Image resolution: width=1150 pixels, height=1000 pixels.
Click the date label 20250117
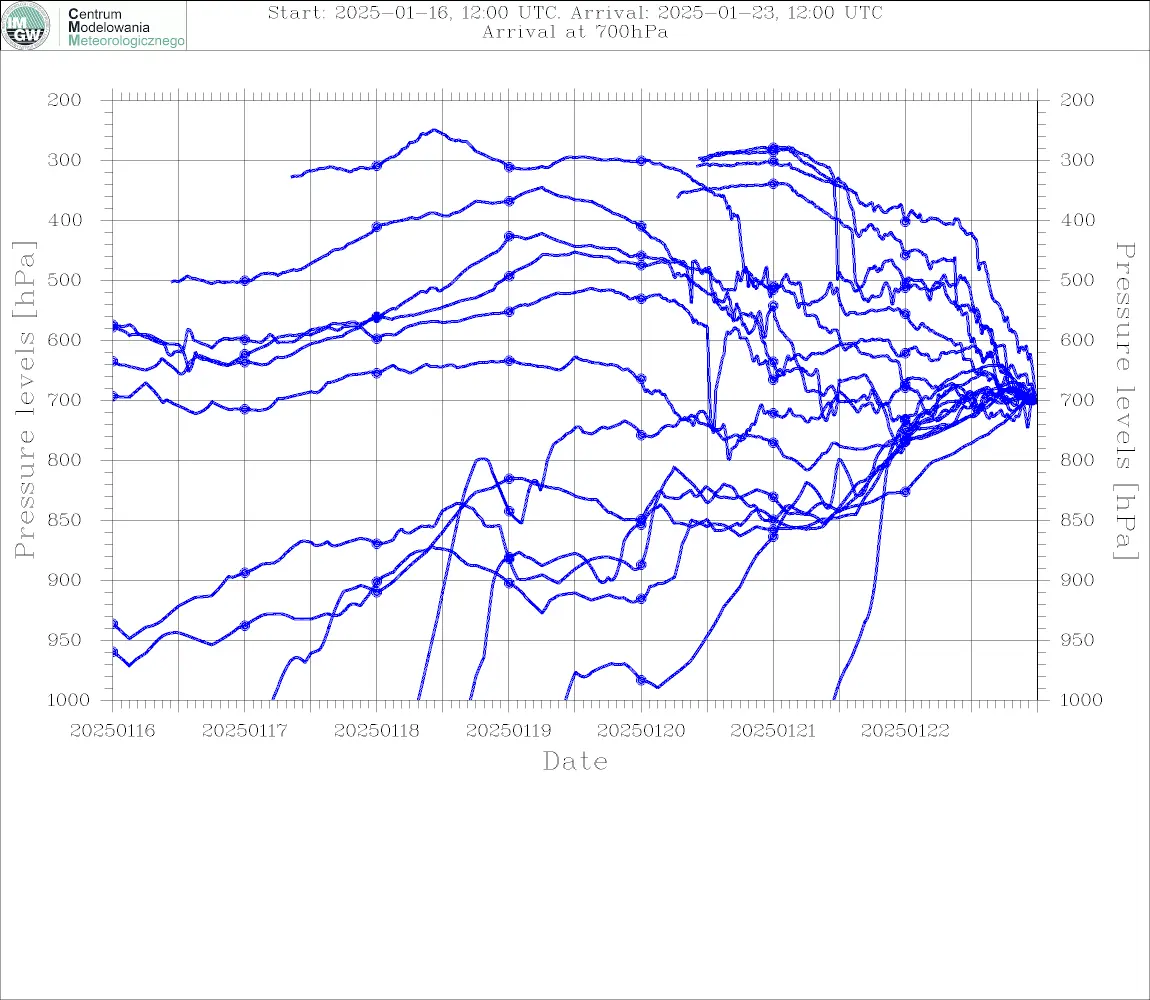244,731
